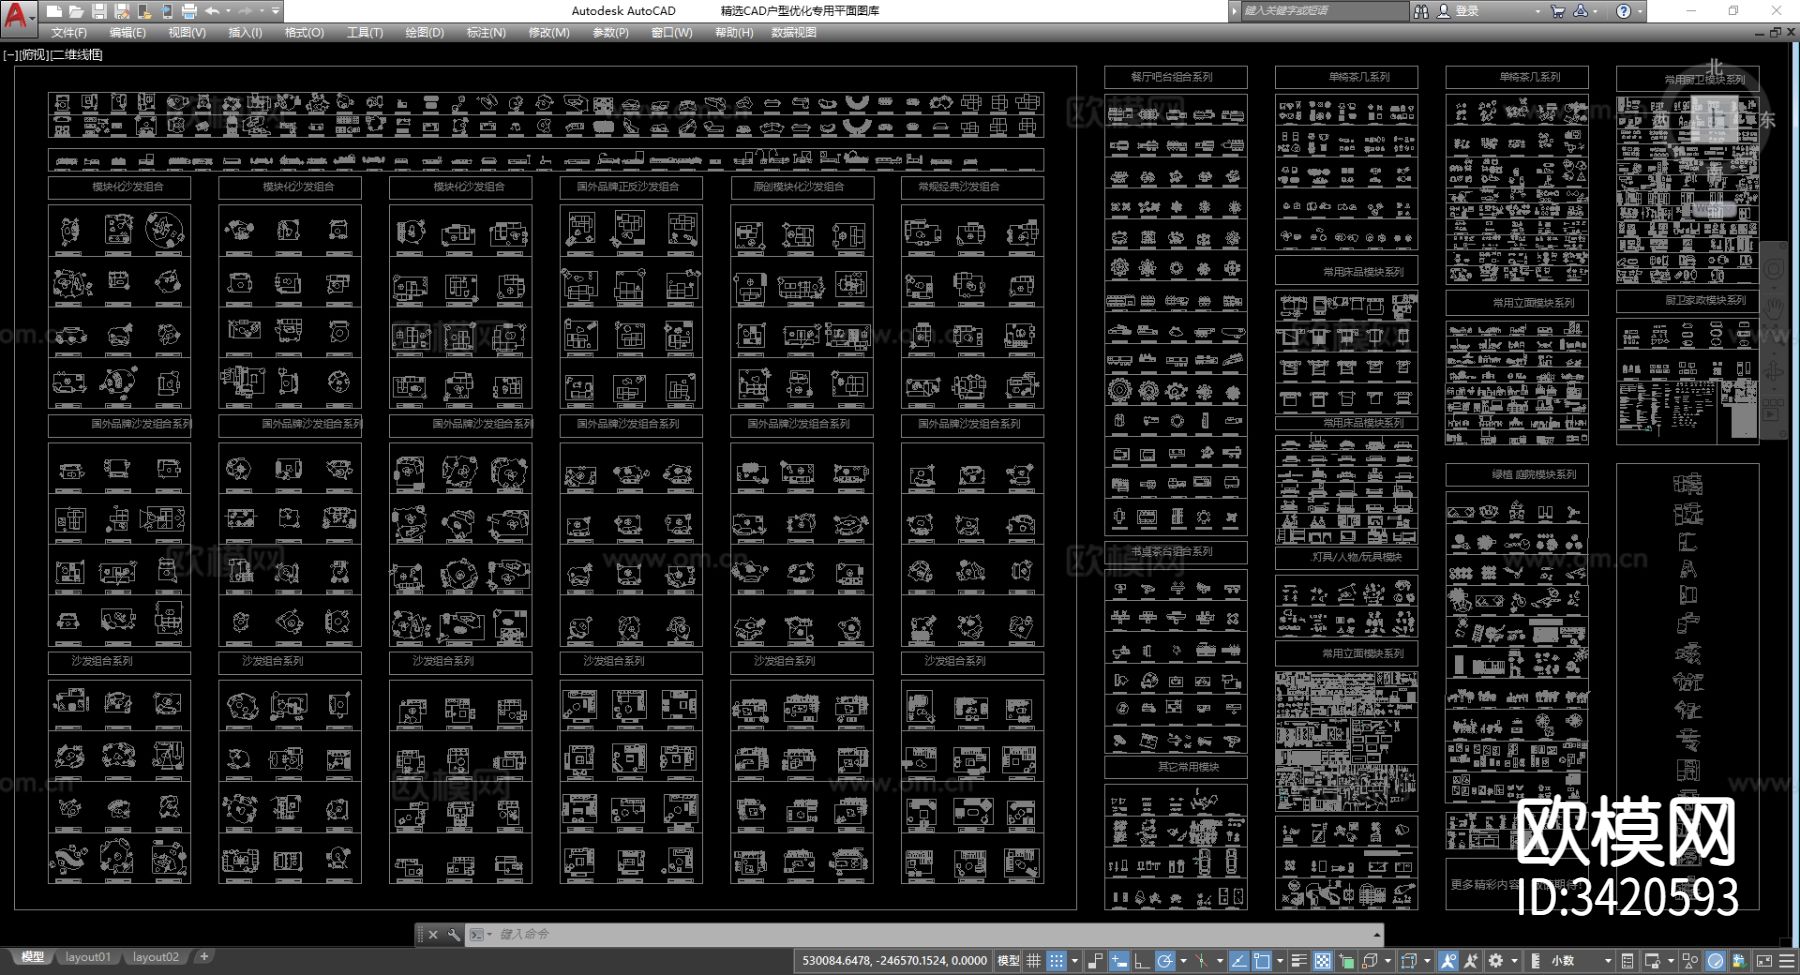The height and width of the screenshot is (975, 1800).
Task: Click the hardware acceleration status icon
Action: [1716, 961]
